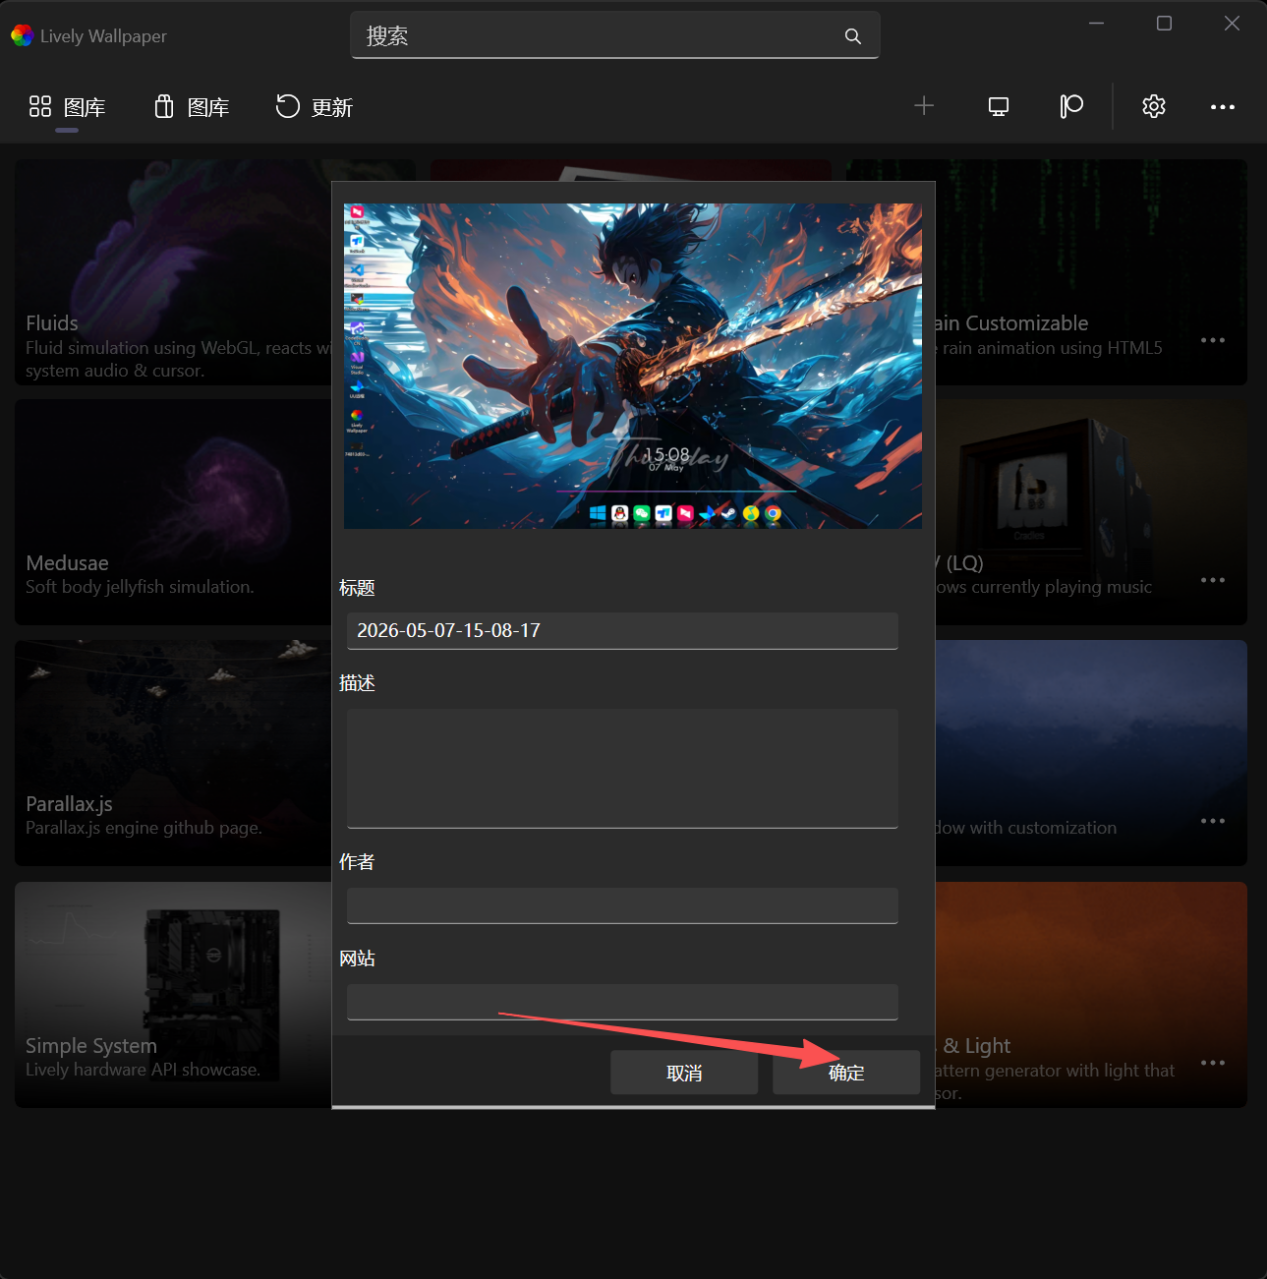Click the 描述 description text area
This screenshot has width=1267, height=1279.
pyautogui.click(x=622, y=769)
